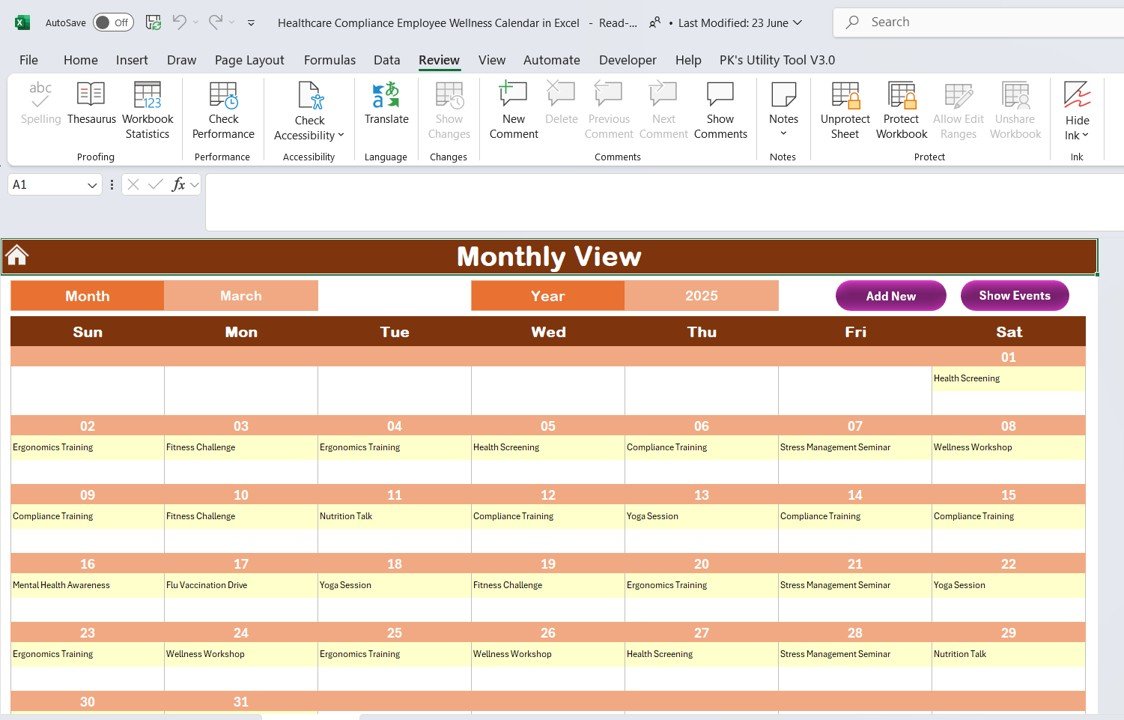Click Show Changes in the ribbon
The height and width of the screenshot is (720, 1124).
click(449, 111)
